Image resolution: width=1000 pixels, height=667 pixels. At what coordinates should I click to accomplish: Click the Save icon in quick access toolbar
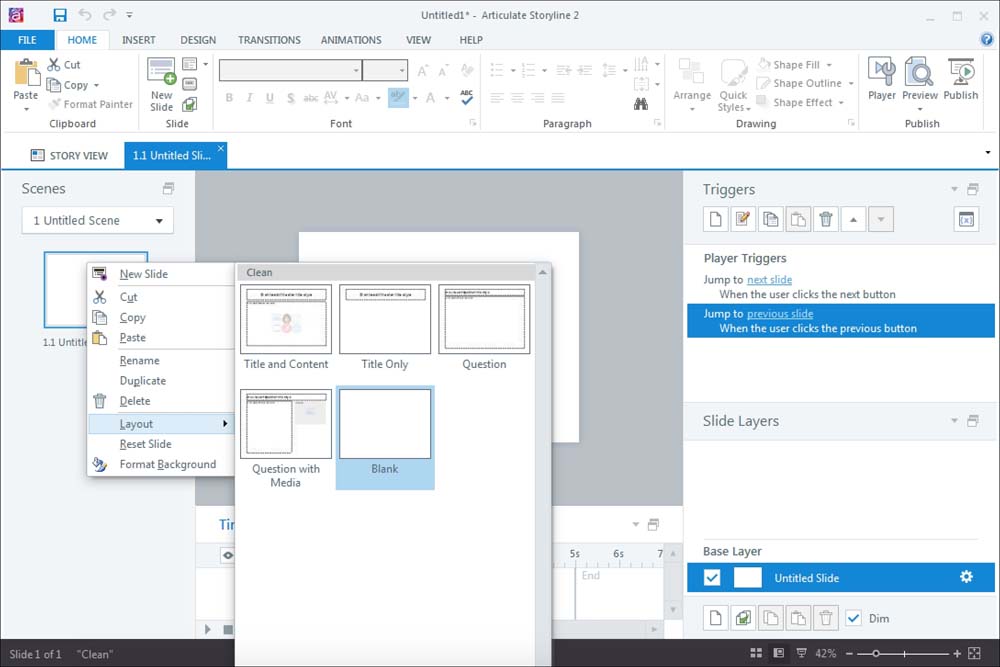60,15
